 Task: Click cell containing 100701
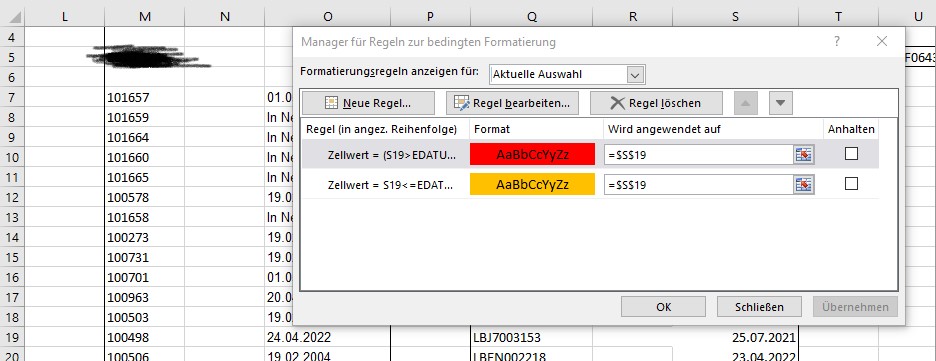coord(144,277)
